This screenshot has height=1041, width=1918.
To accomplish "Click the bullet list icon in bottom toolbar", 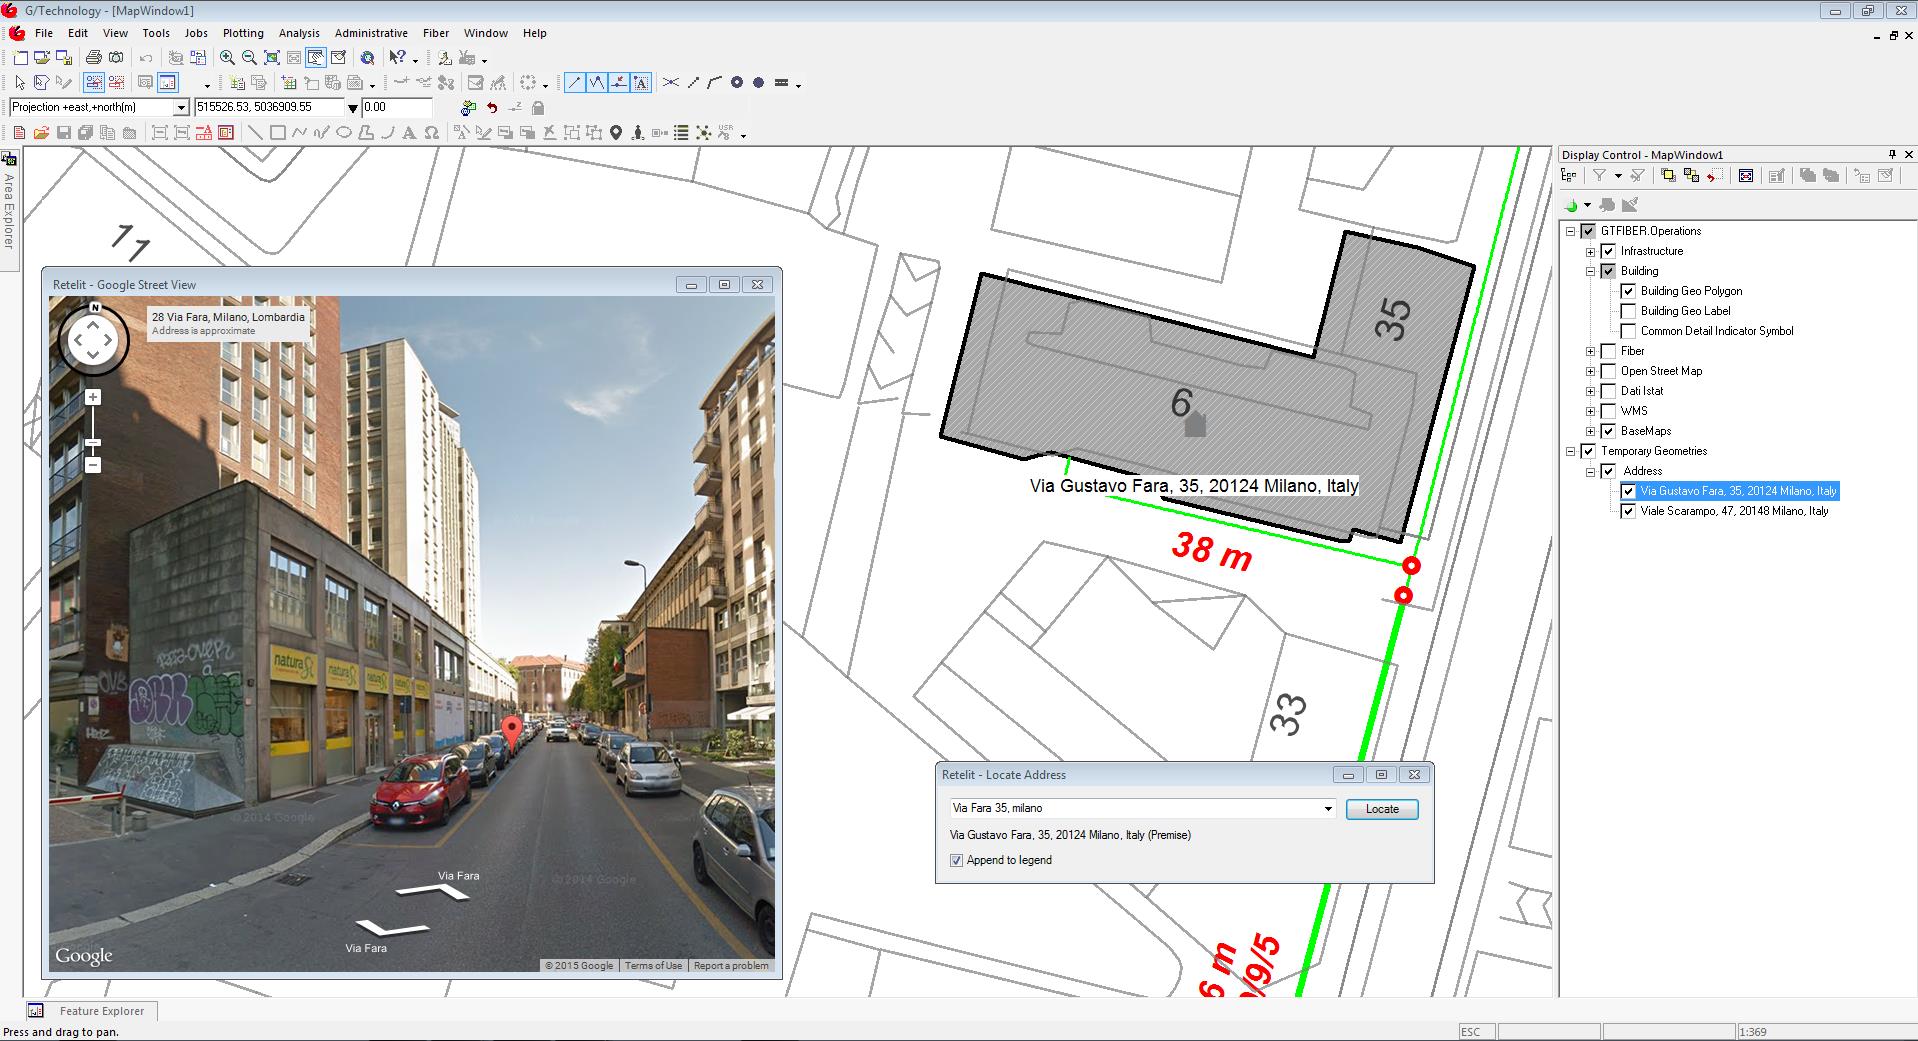I will (x=681, y=132).
